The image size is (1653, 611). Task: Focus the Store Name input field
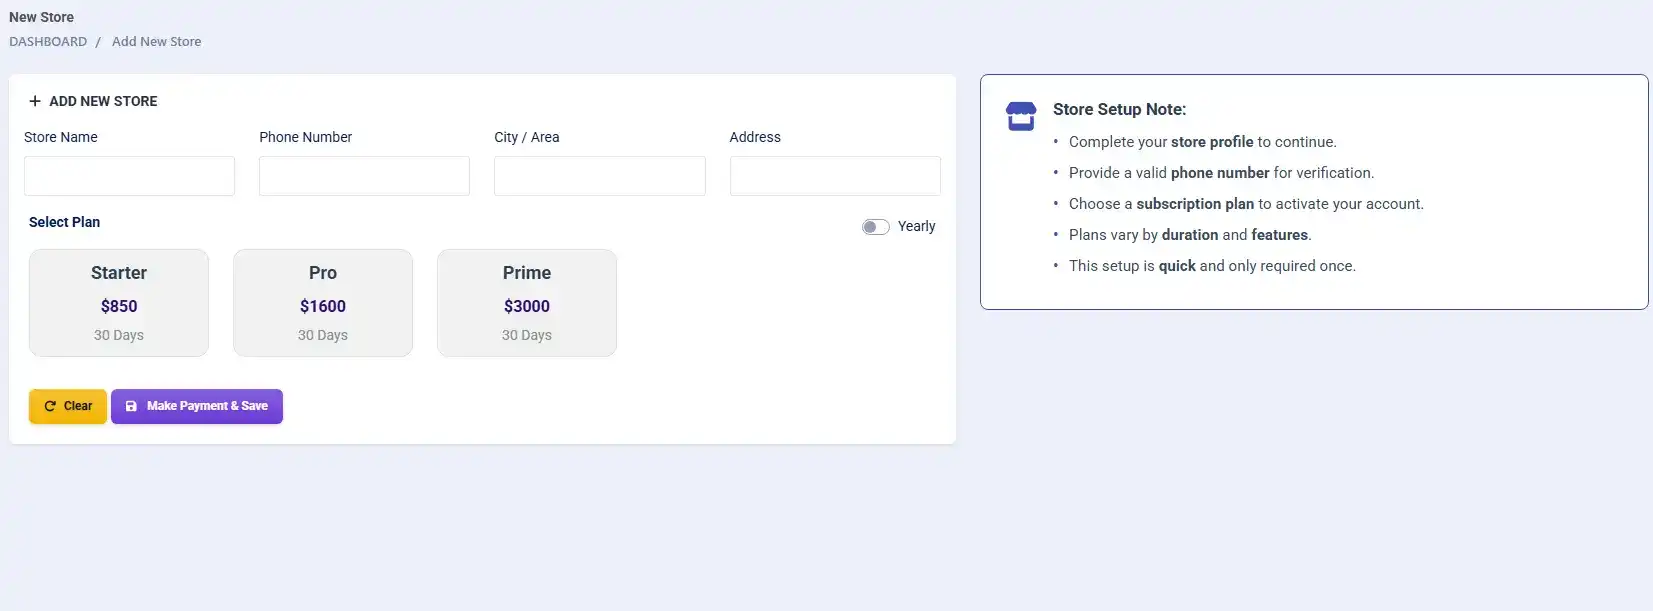pyautogui.click(x=129, y=176)
